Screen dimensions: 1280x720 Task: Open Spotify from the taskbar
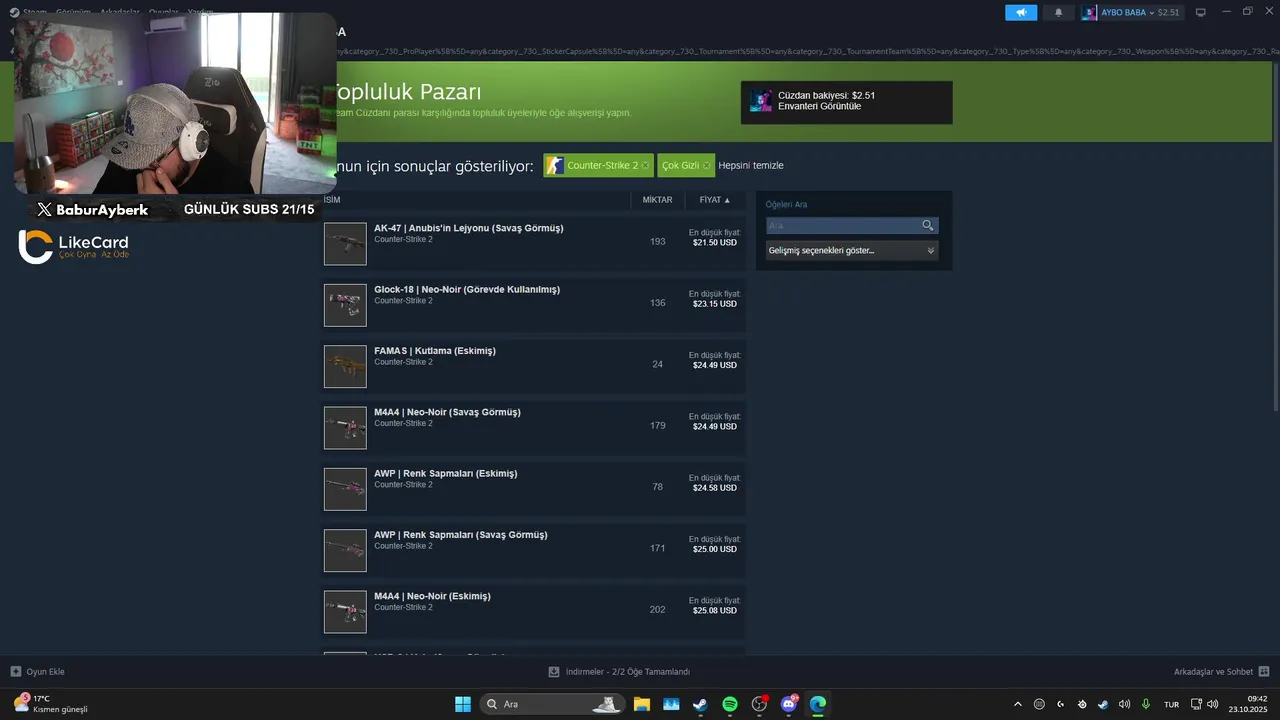click(x=730, y=704)
